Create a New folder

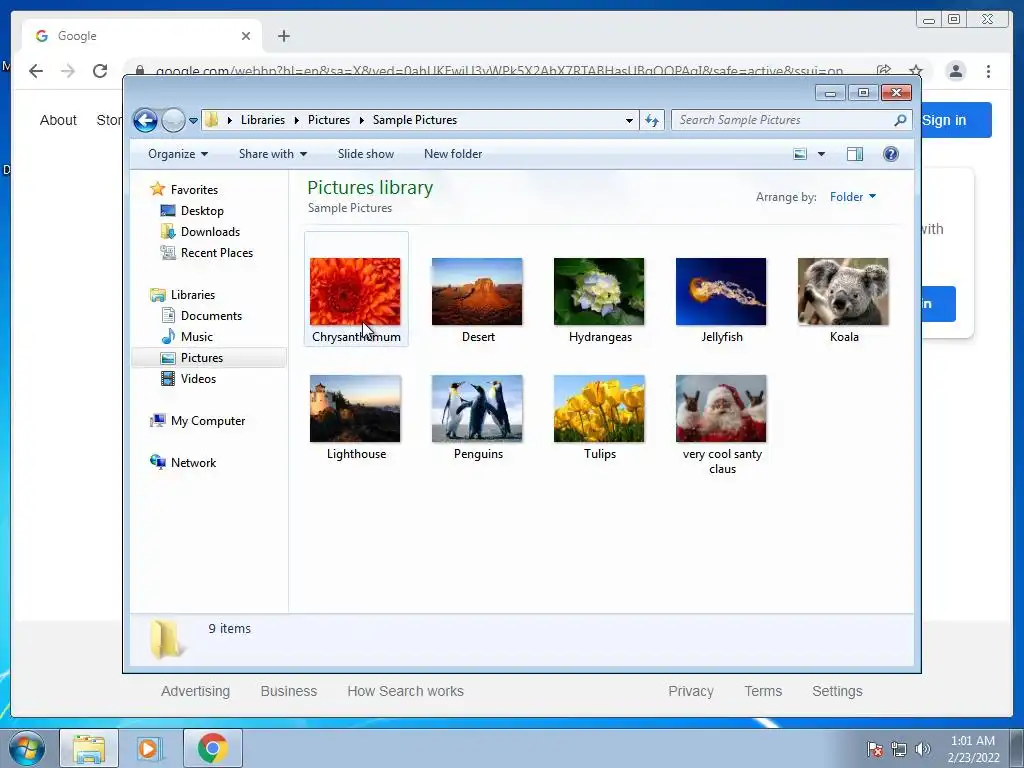pyautogui.click(x=453, y=154)
